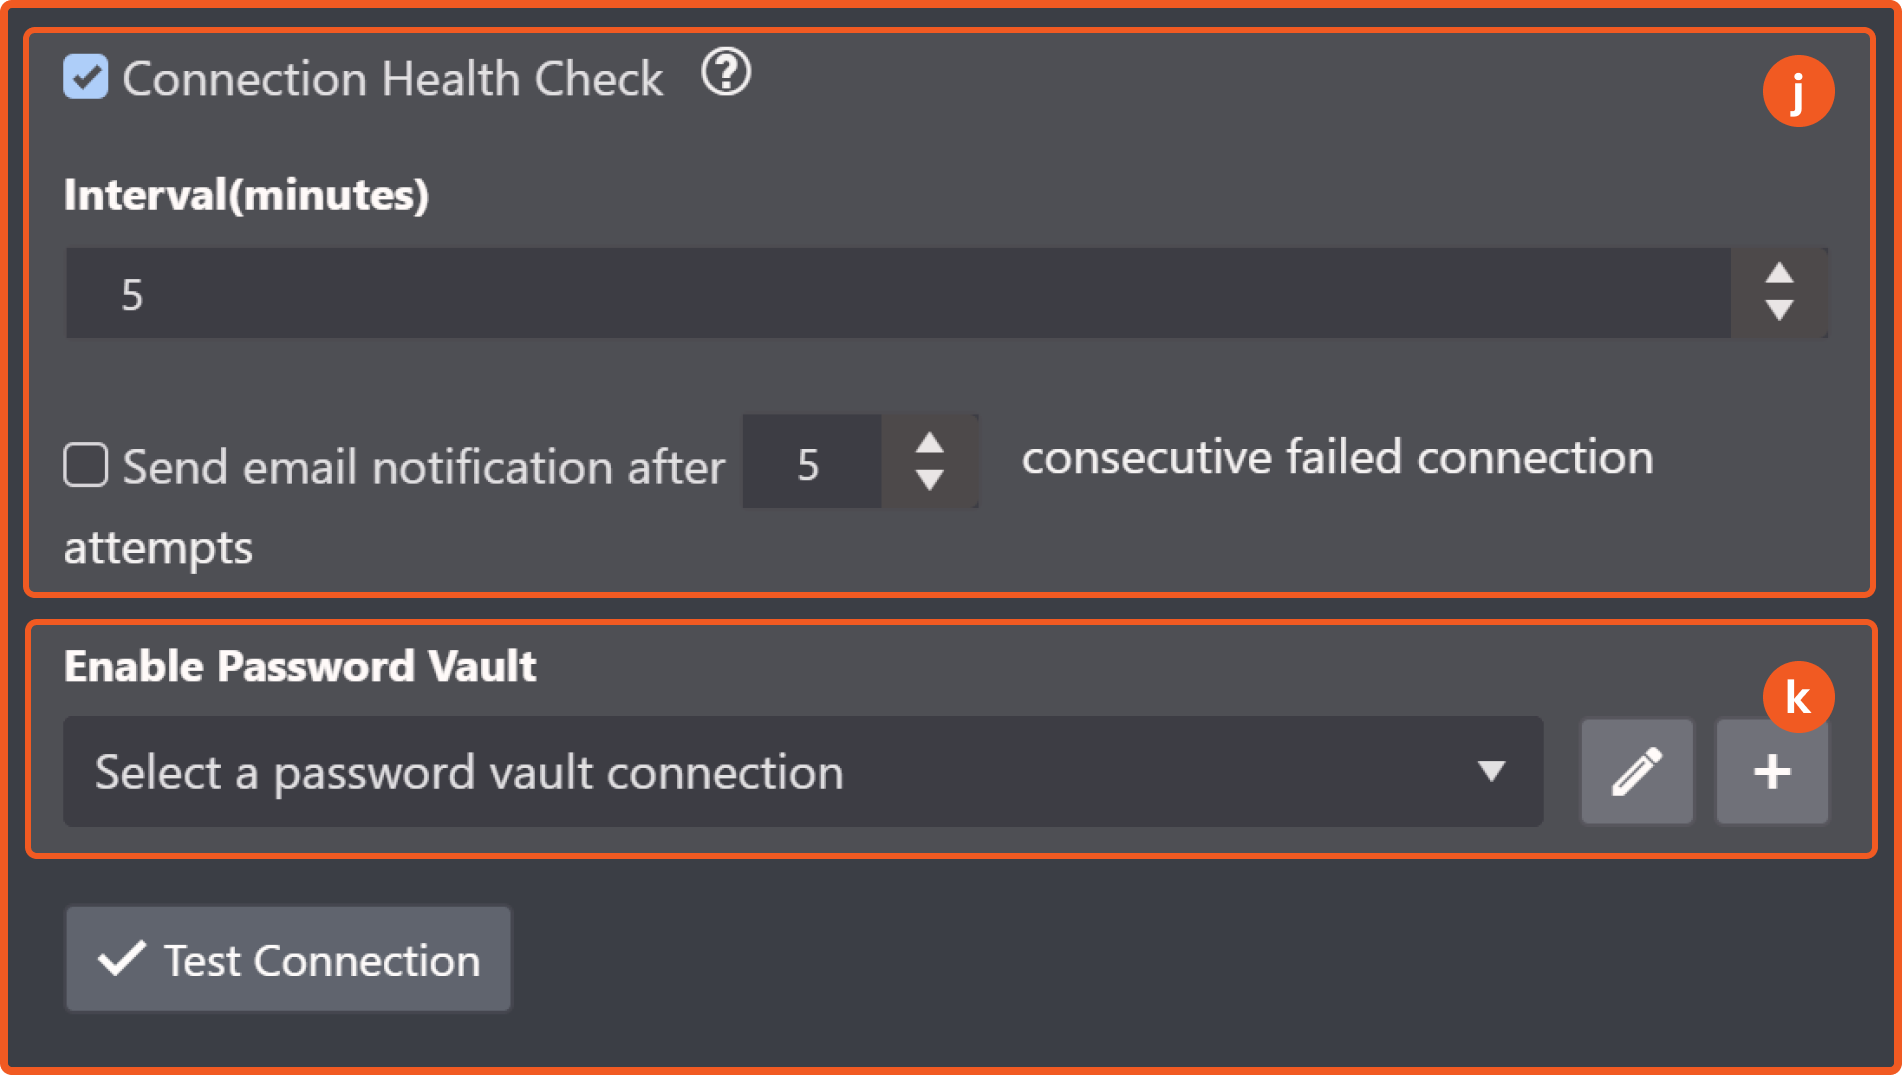This screenshot has width=1902, height=1075.
Task: Click the orange k annotation marker
Action: pos(1798,697)
